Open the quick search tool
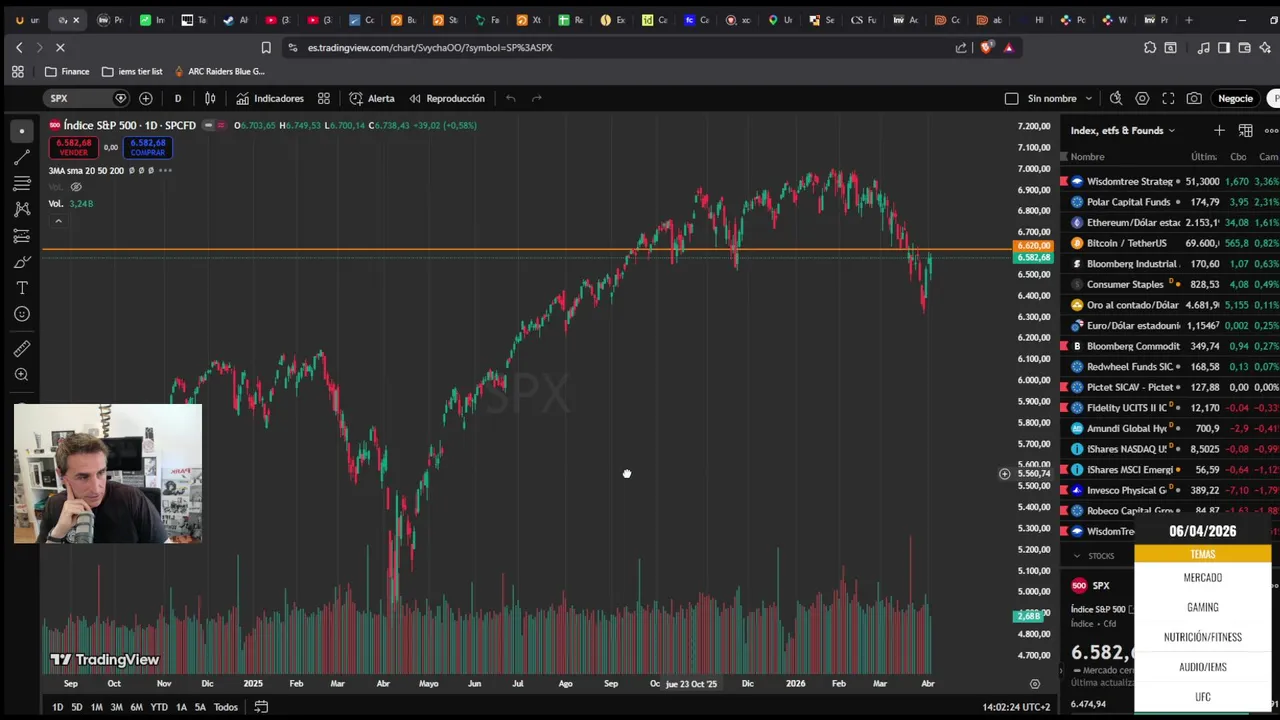 (1116, 98)
